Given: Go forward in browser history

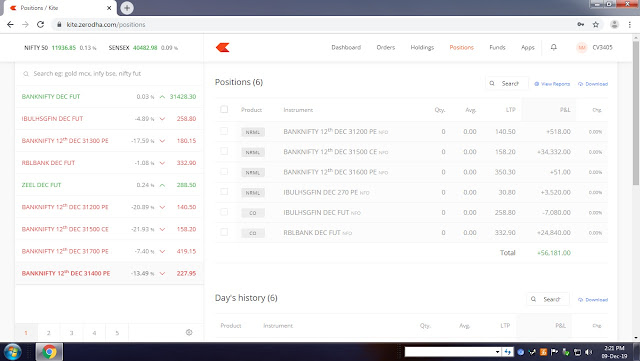Looking at the screenshot, I should coord(25,25).
